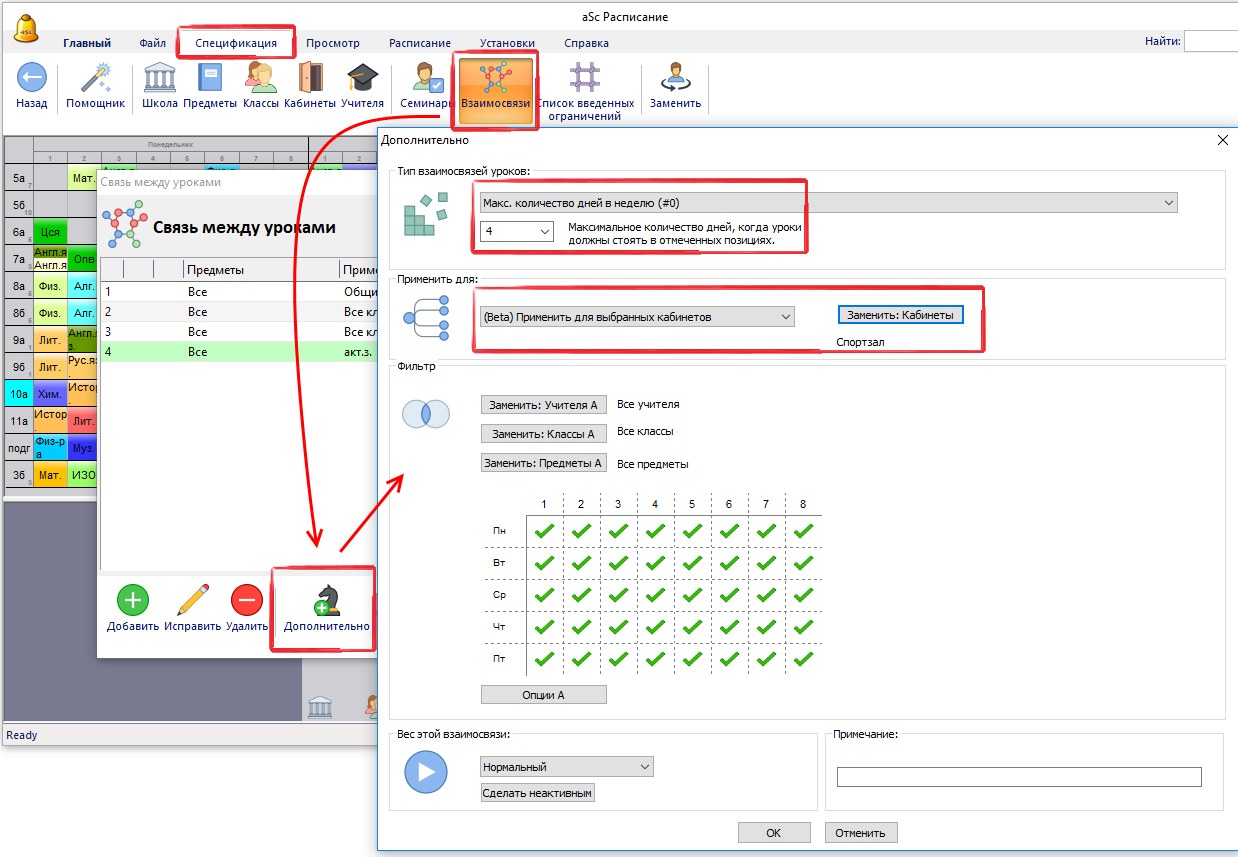Click the green Добавить plus icon
The height and width of the screenshot is (857, 1238).
133,600
